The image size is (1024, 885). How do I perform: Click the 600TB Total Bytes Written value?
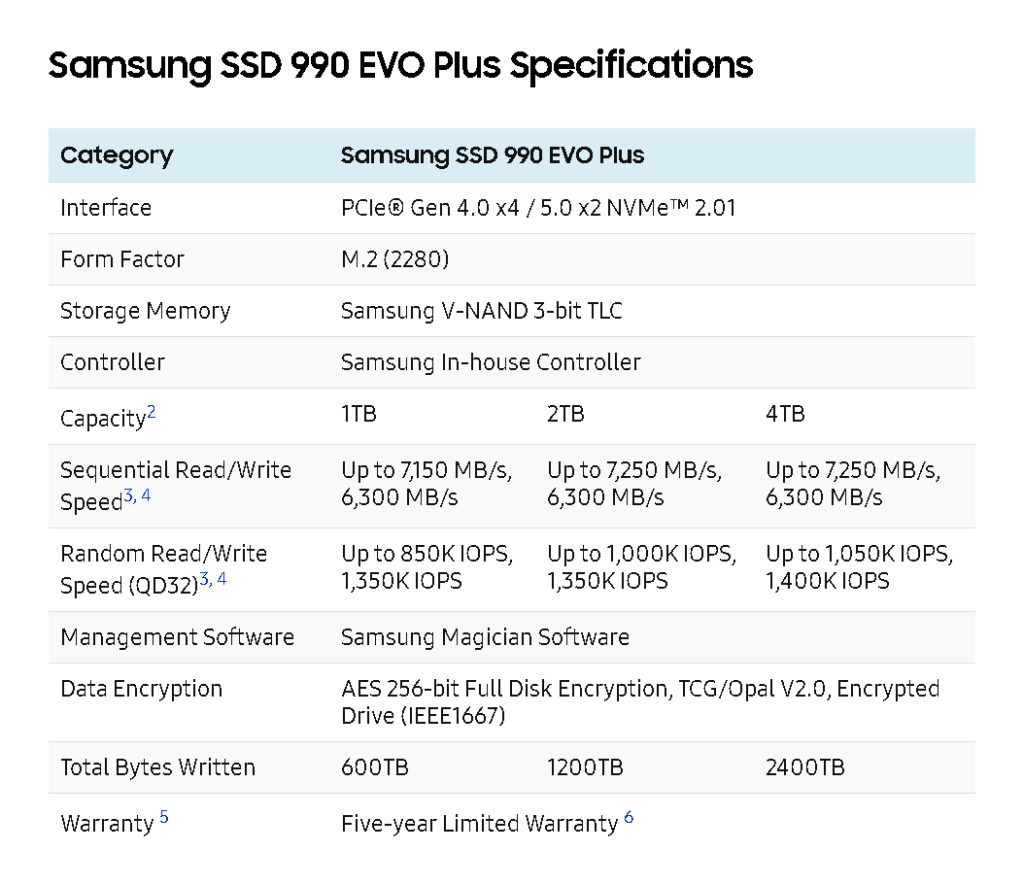(x=375, y=767)
